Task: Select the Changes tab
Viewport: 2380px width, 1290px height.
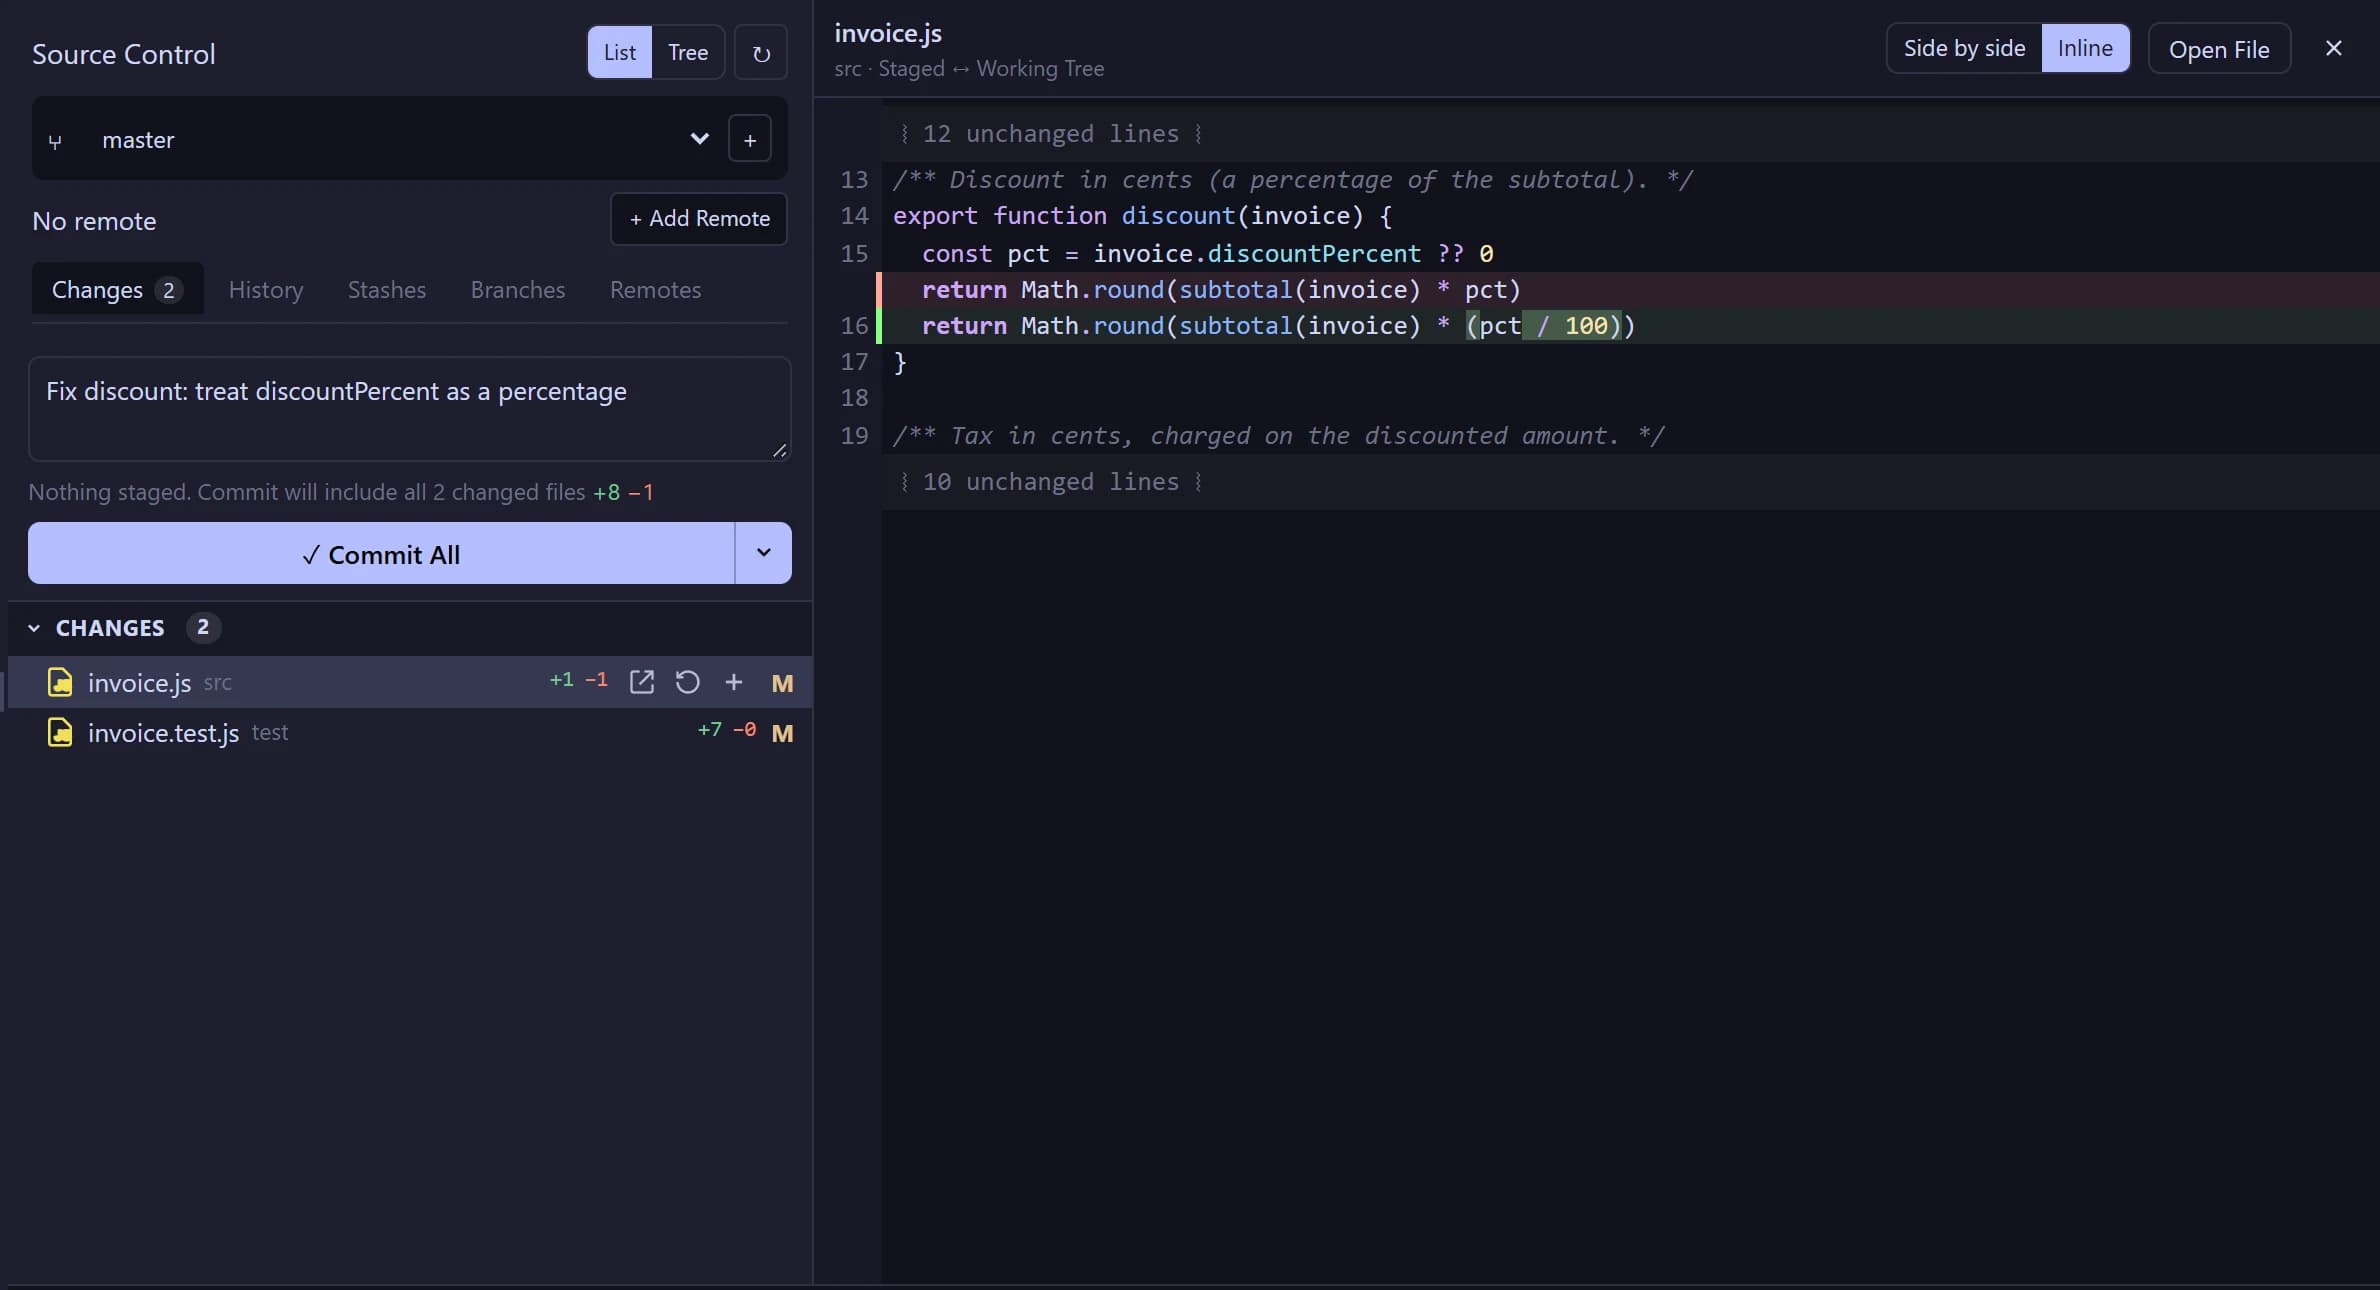Action: click(117, 289)
